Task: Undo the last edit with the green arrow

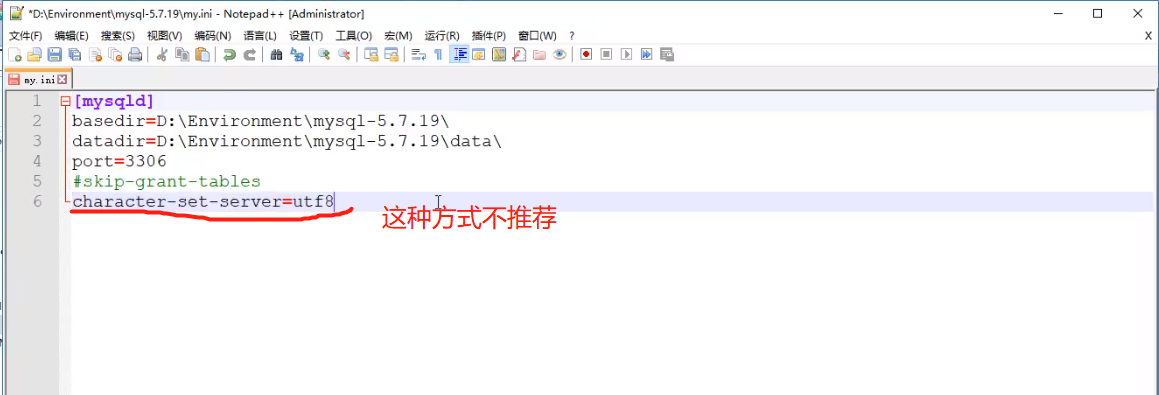Action: coord(230,54)
